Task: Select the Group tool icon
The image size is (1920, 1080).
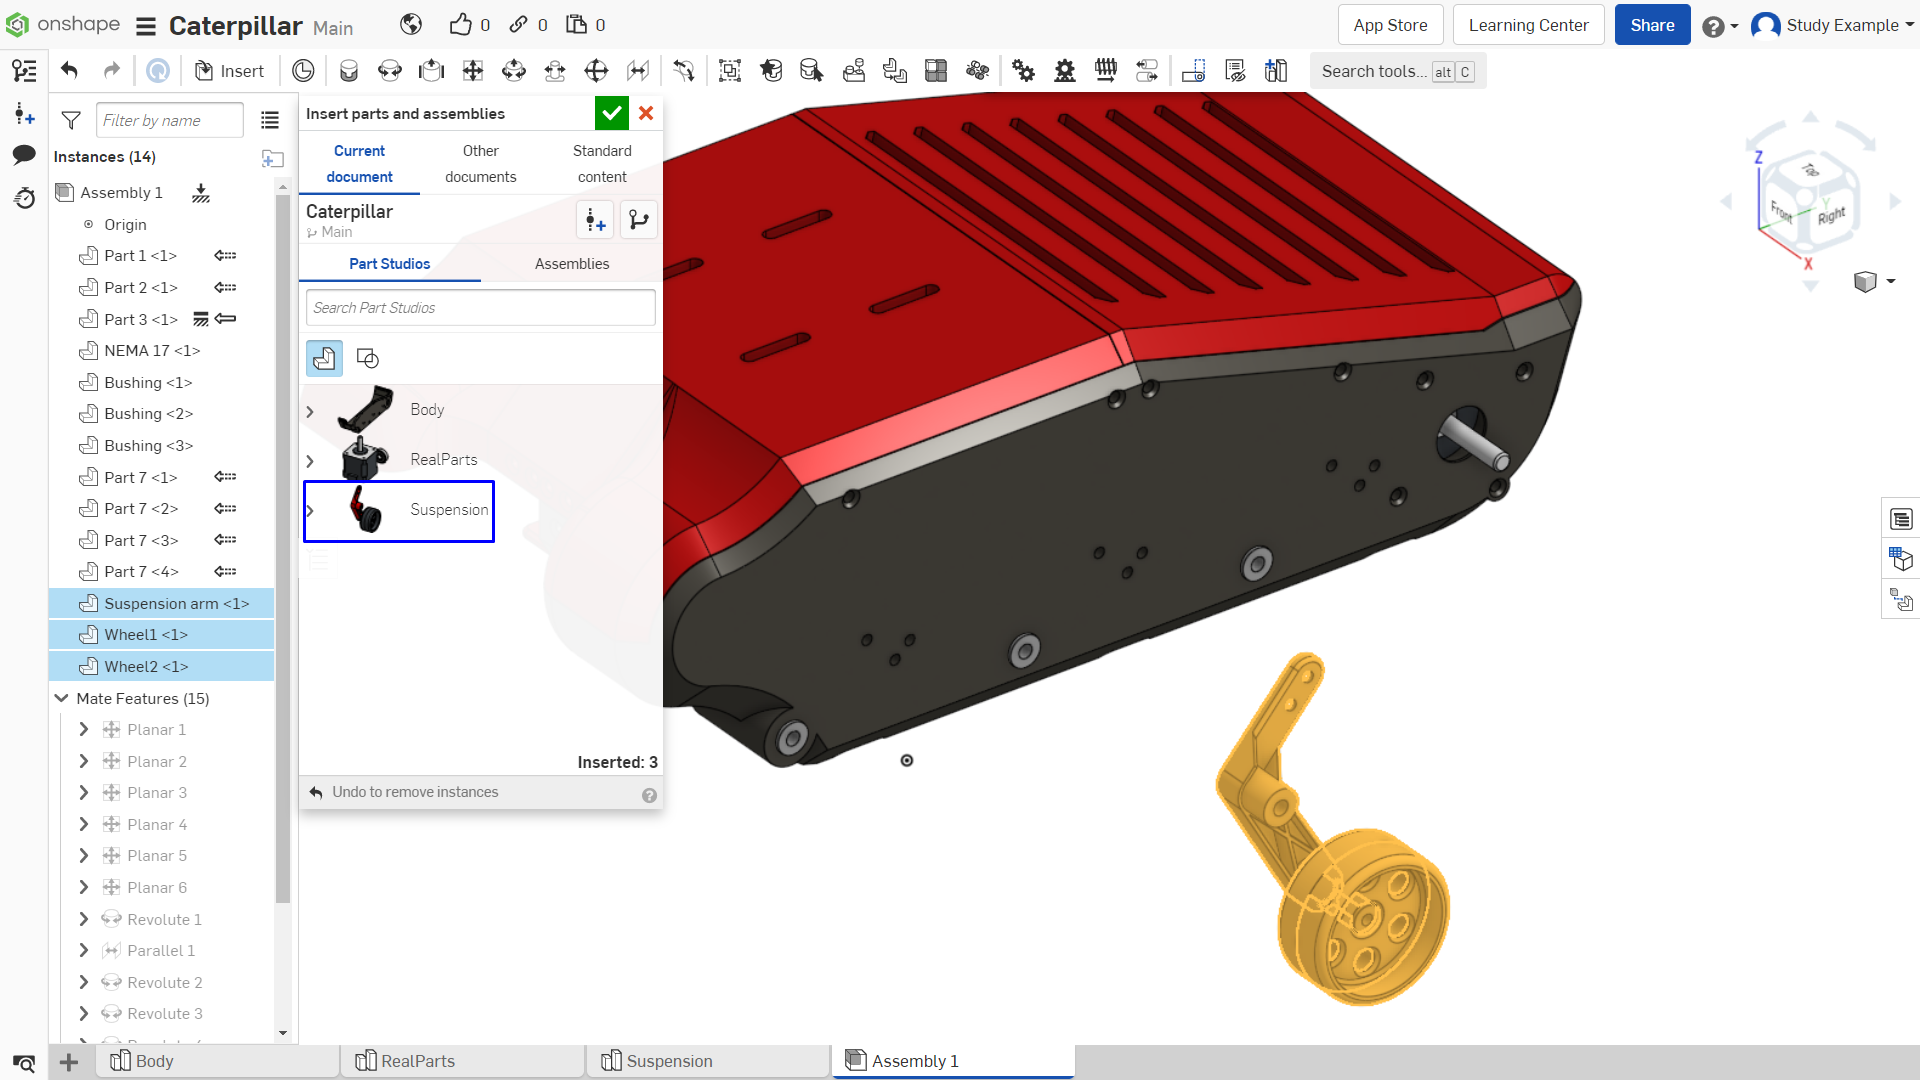Action: 730,71
